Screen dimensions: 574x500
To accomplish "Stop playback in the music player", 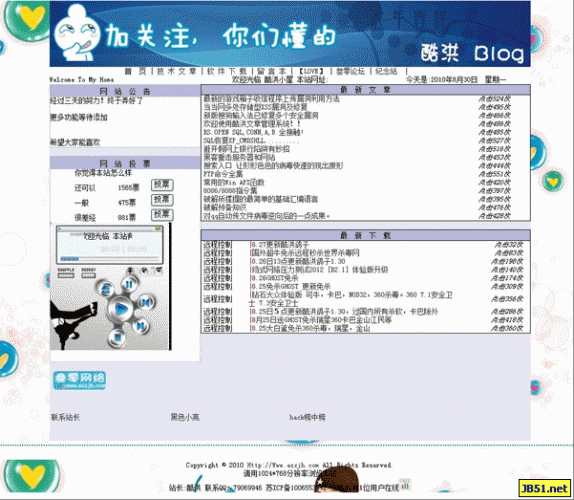I will (117, 337).
